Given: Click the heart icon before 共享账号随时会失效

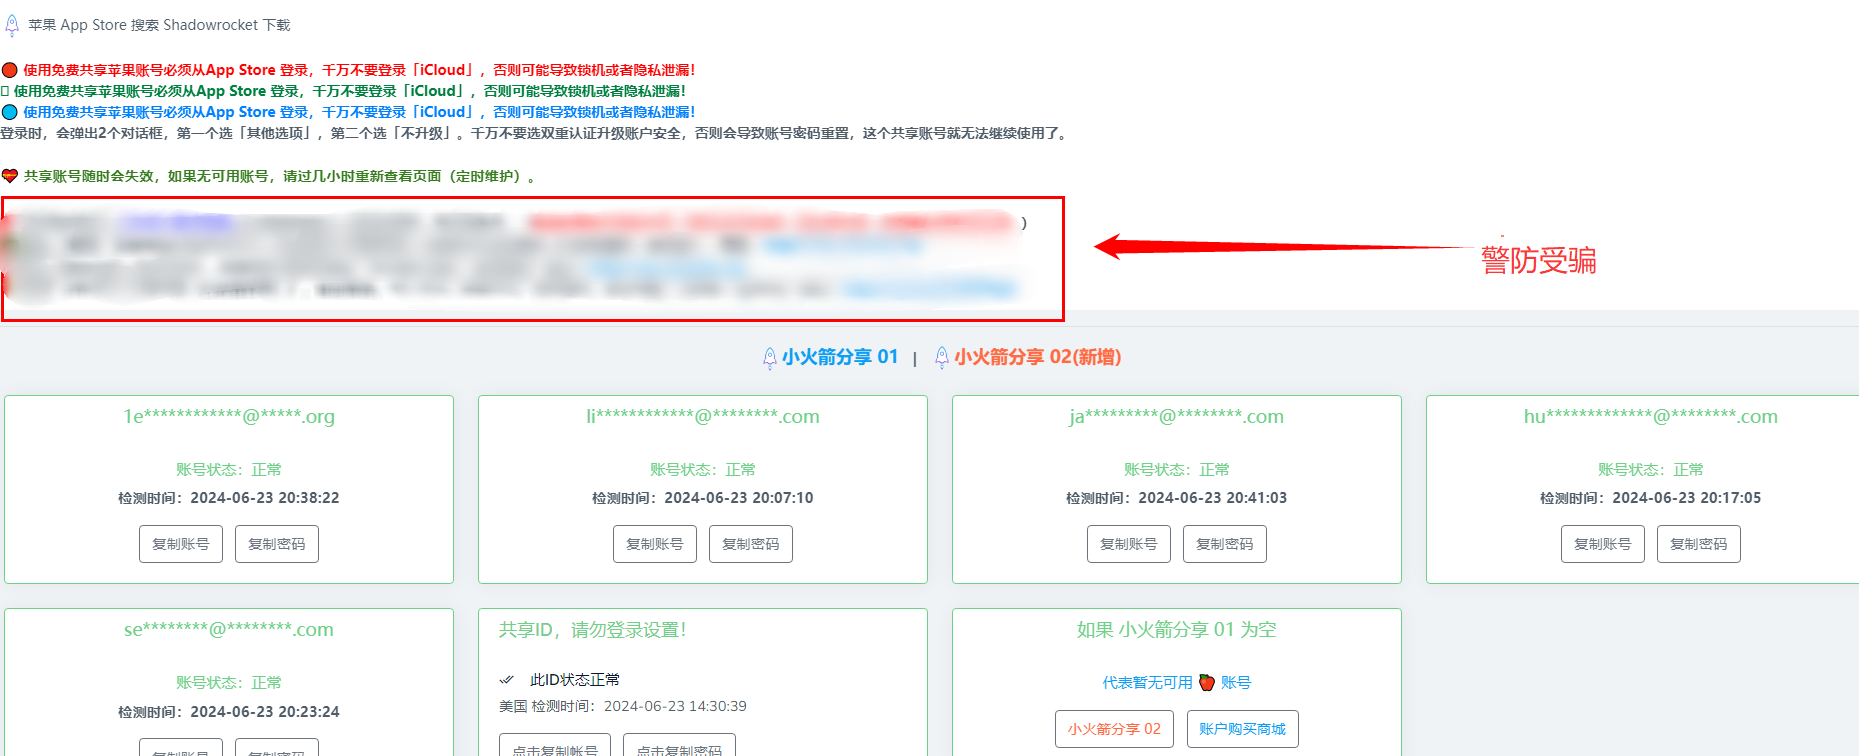Looking at the screenshot, I should pyautogui.click(x=10, y=176).
